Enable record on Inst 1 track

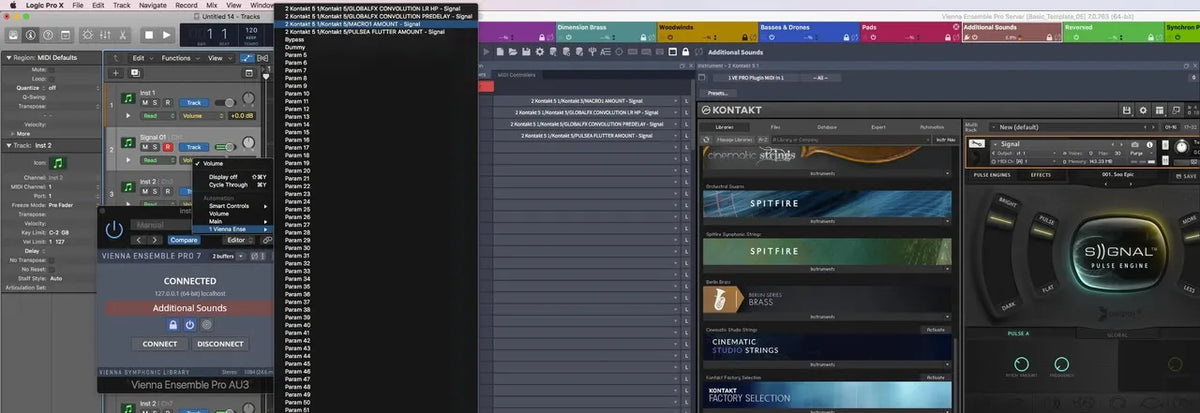pos(168,103)
